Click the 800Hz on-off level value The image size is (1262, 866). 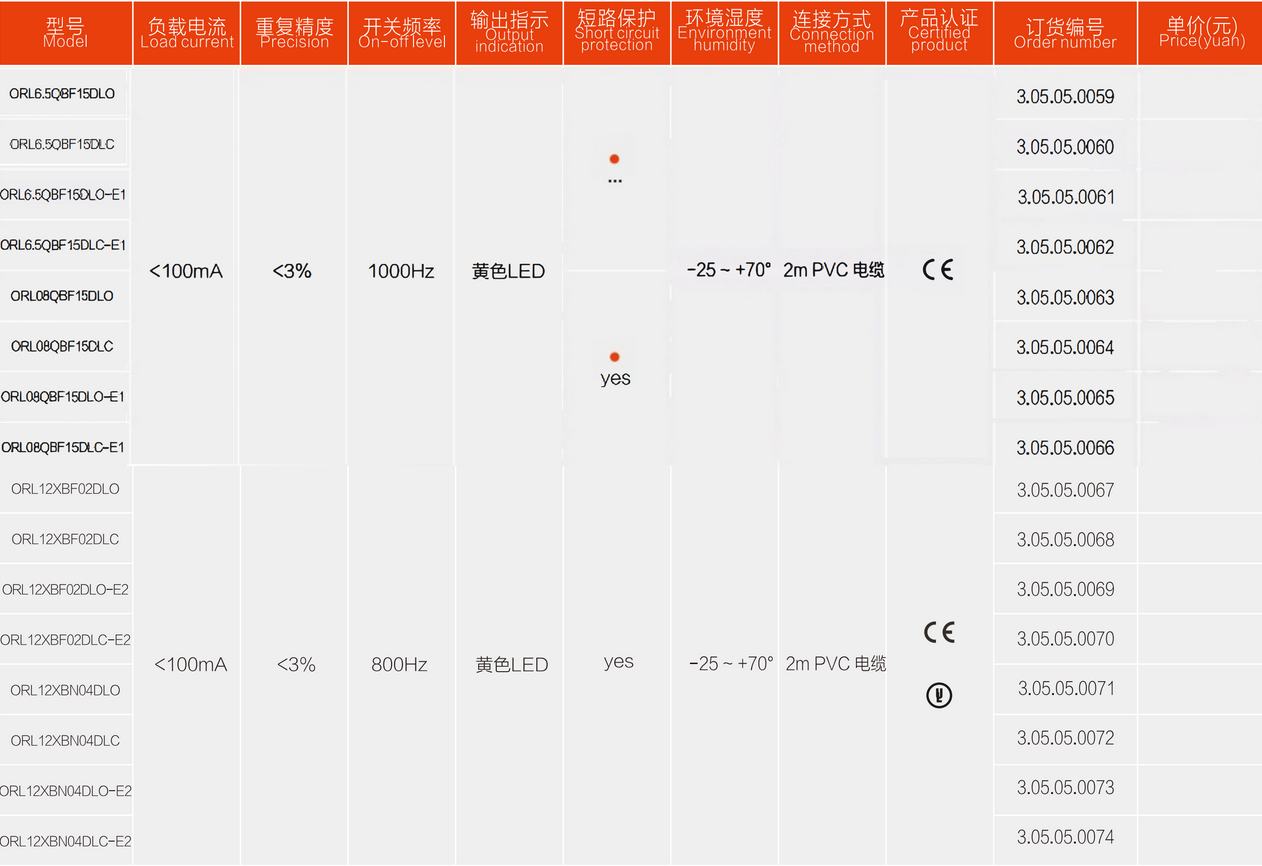[x=400, y=665]
